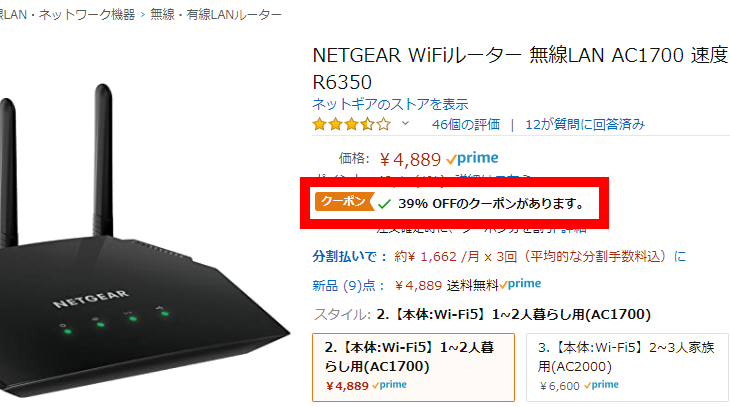The width and height of the screenshot is (730, 407).
Task: Click the NETGEAR router product image
Action: click(x=130, y=250)
